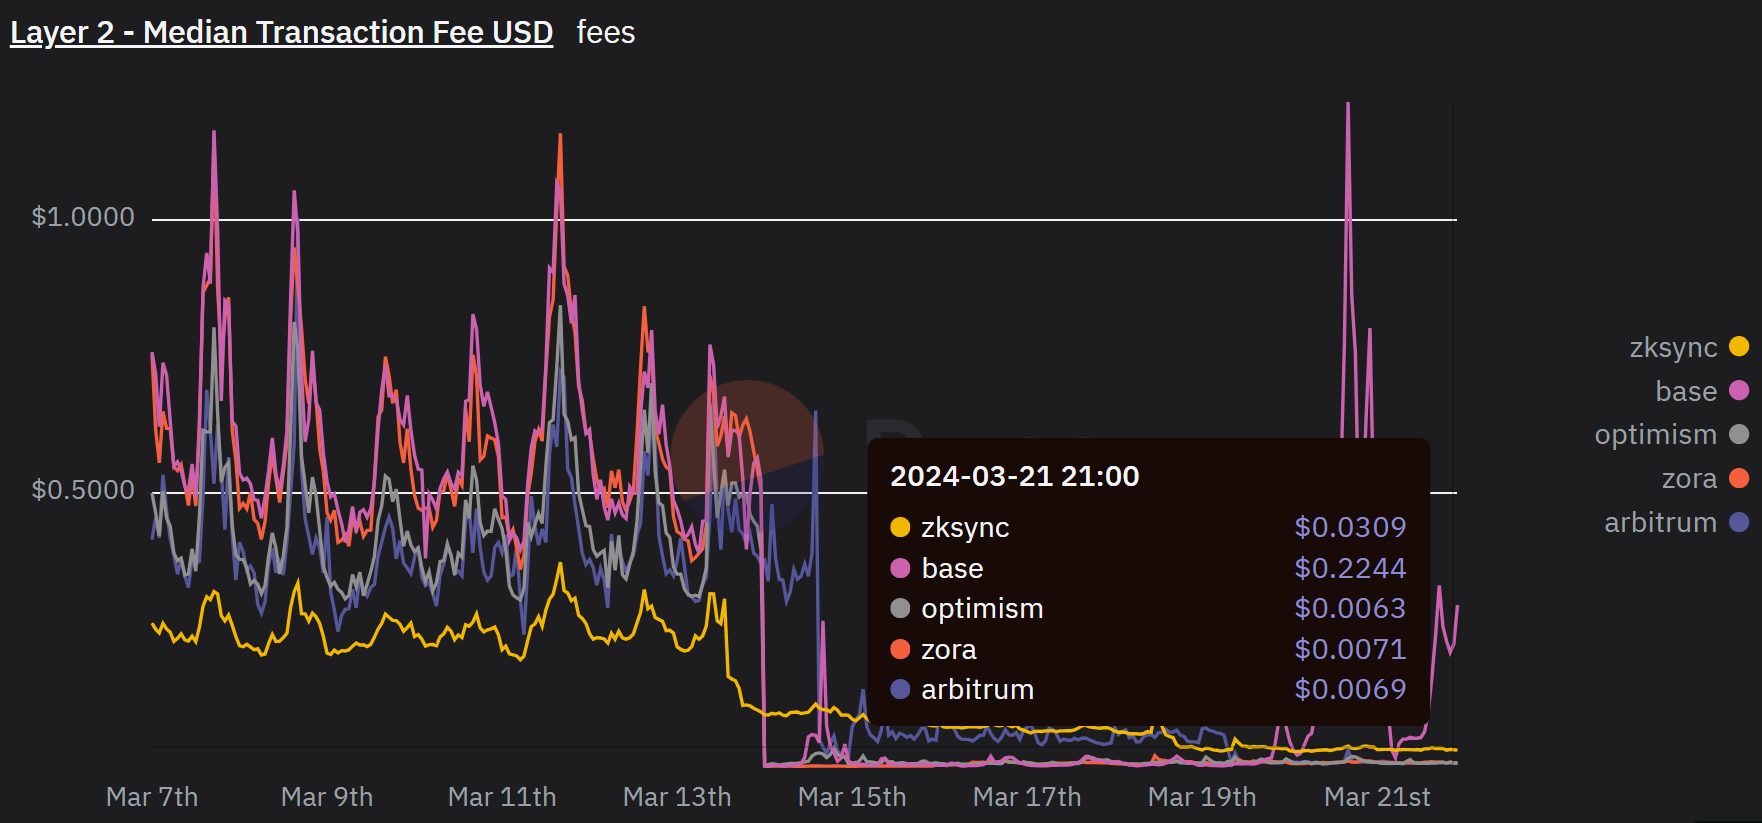
Task: Click the $0.5000 y-axis label
Action: coord(83,490)
